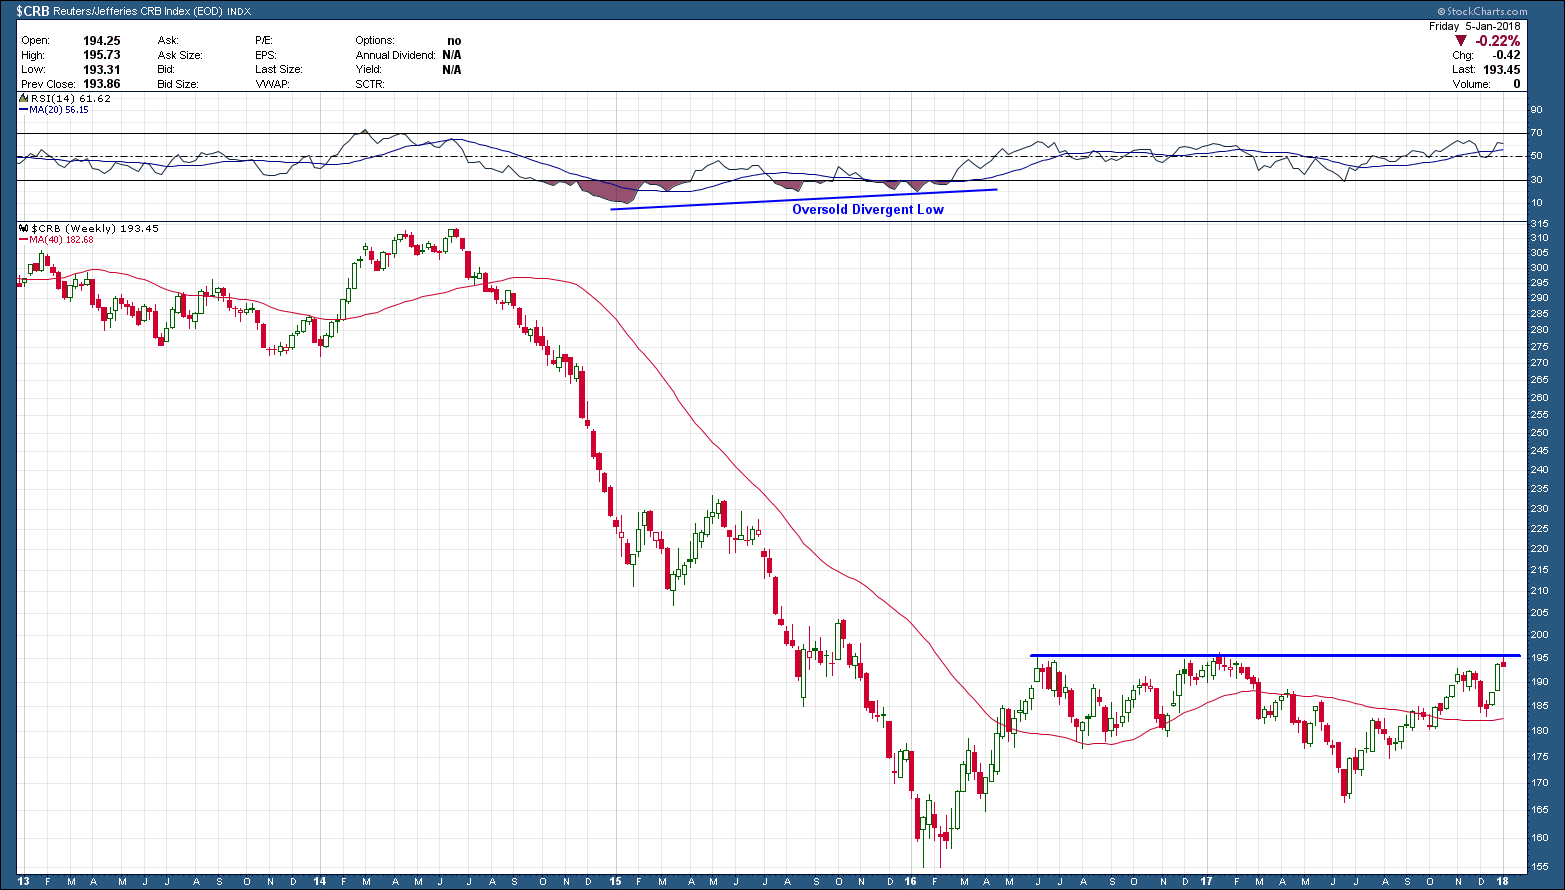Viewport: 1565px width, 890px height.
Task: Click the candlestick legend icon beside $CRB (Weekly)
Action: [x=24, y=229]
